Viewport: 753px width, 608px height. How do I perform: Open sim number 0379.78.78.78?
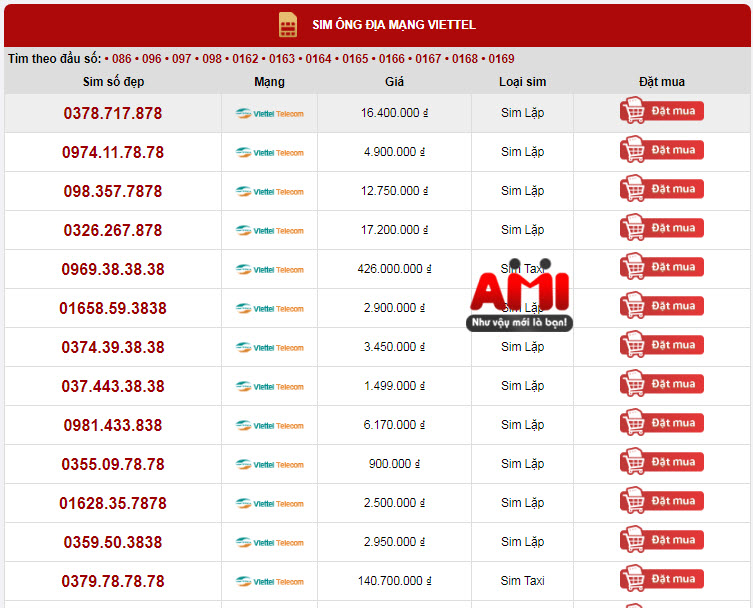pos(113,581)
